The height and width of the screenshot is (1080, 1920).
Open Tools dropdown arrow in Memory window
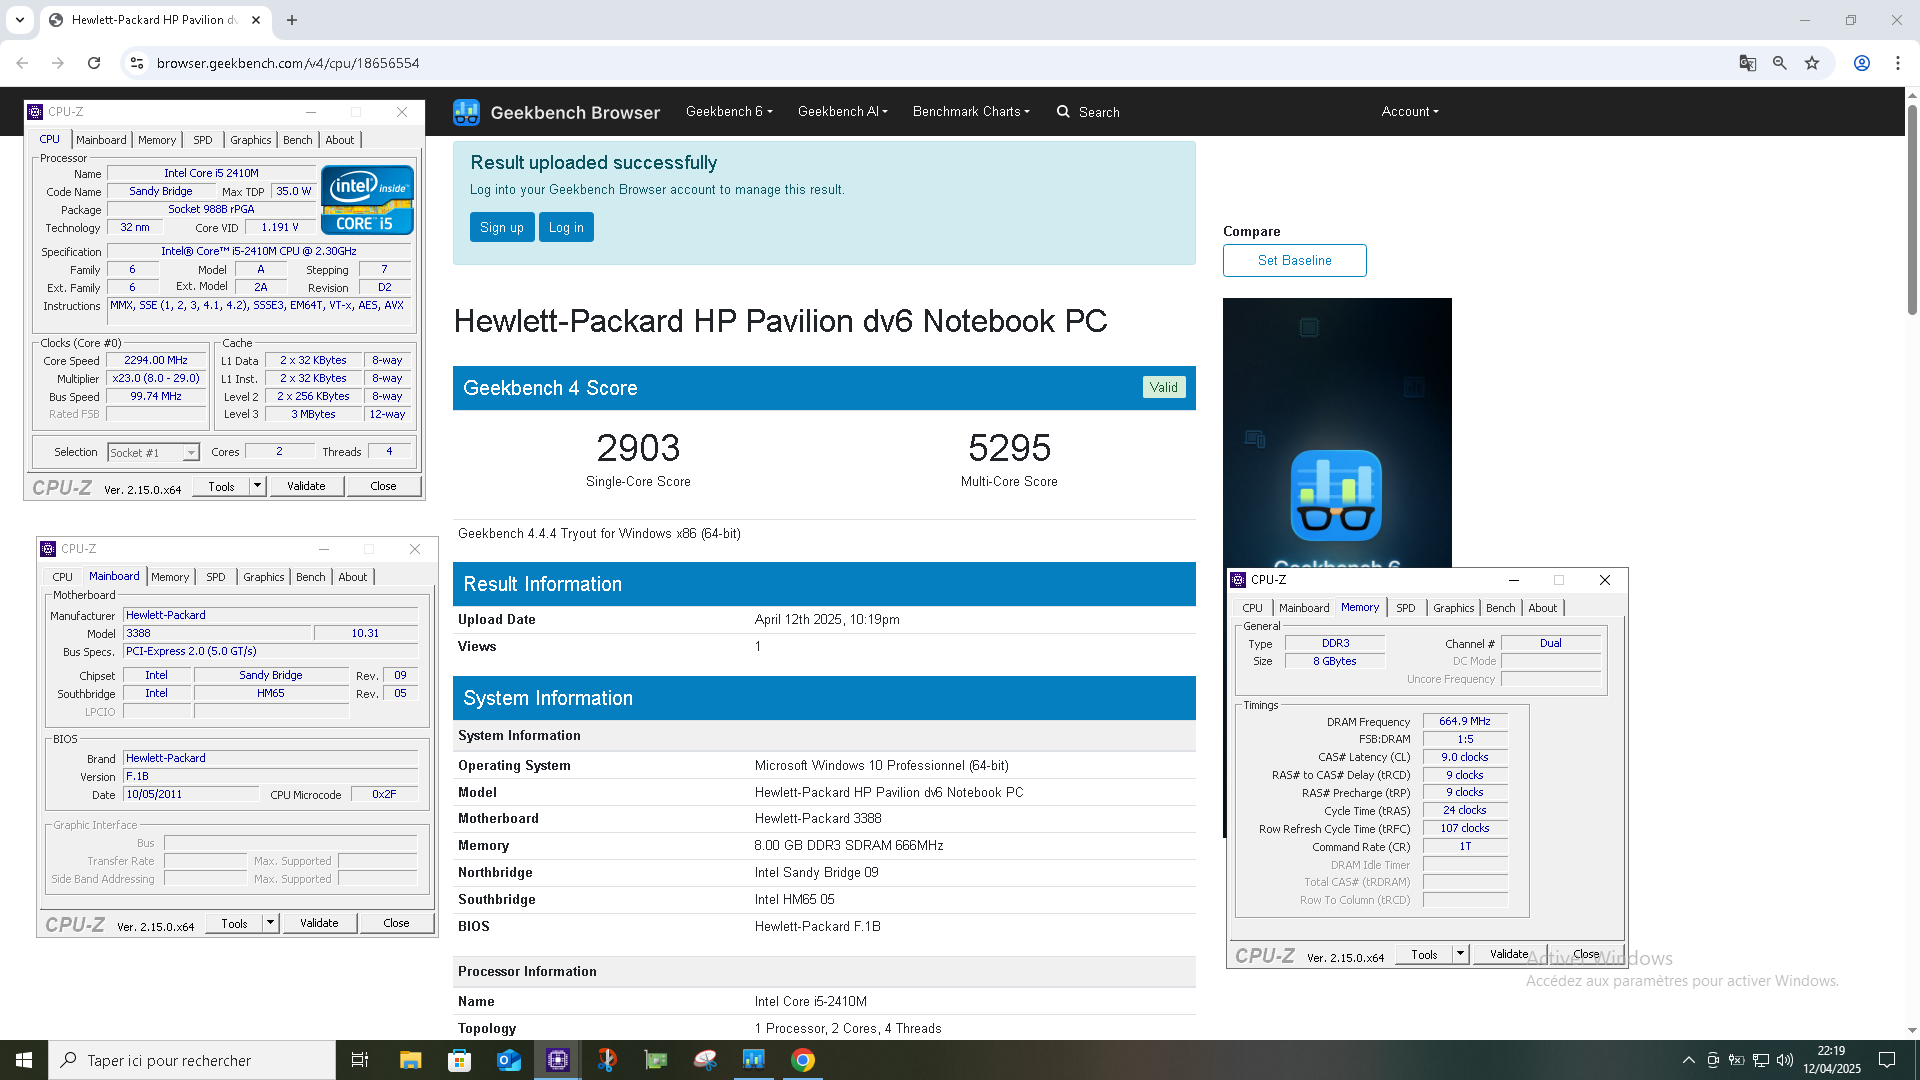click(x=1460, y=954)
